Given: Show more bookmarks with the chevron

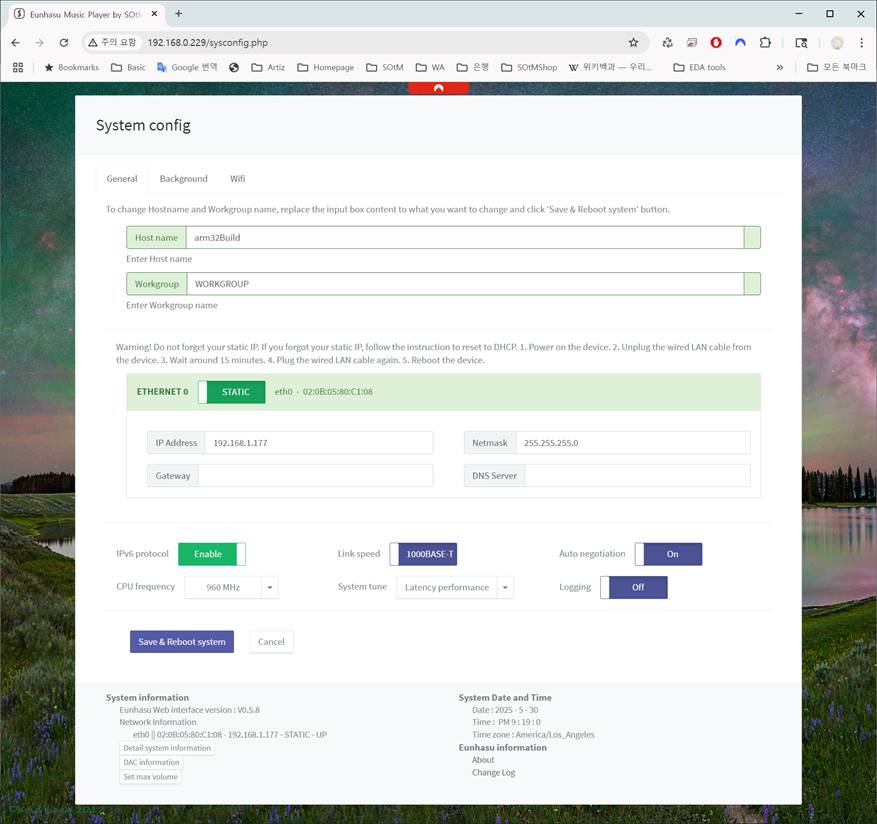Looking at the screenshot, I should [780, 67].
